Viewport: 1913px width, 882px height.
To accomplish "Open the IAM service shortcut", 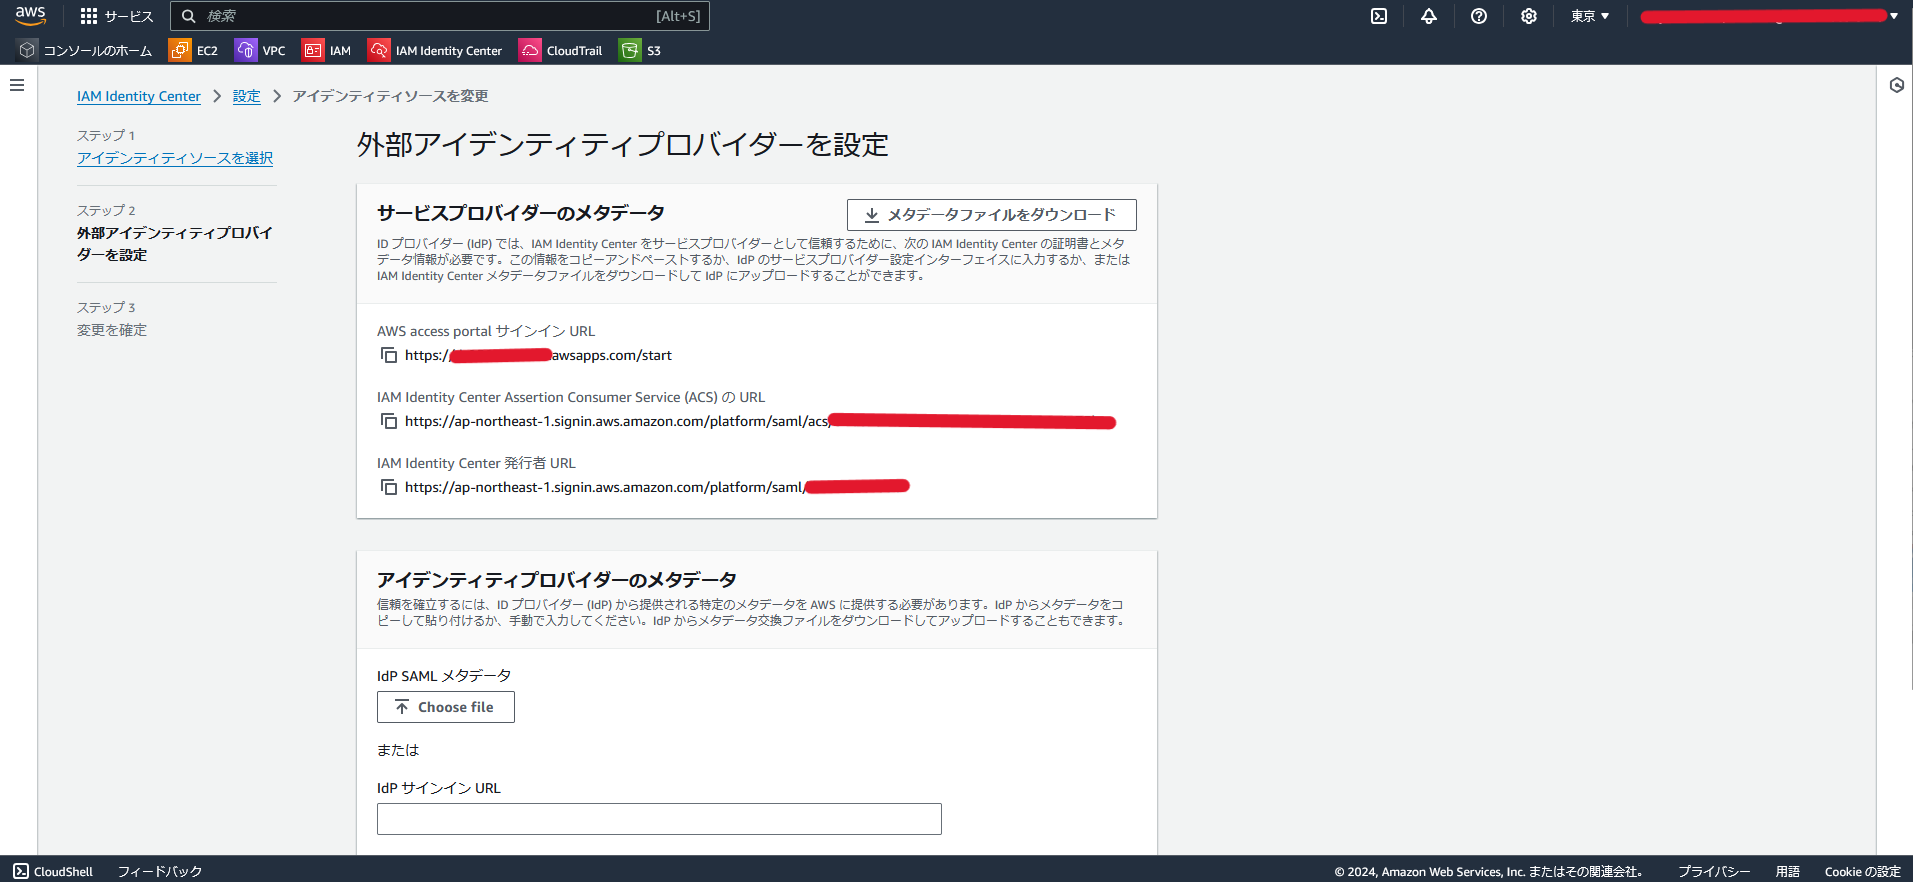I will [327, 50].
